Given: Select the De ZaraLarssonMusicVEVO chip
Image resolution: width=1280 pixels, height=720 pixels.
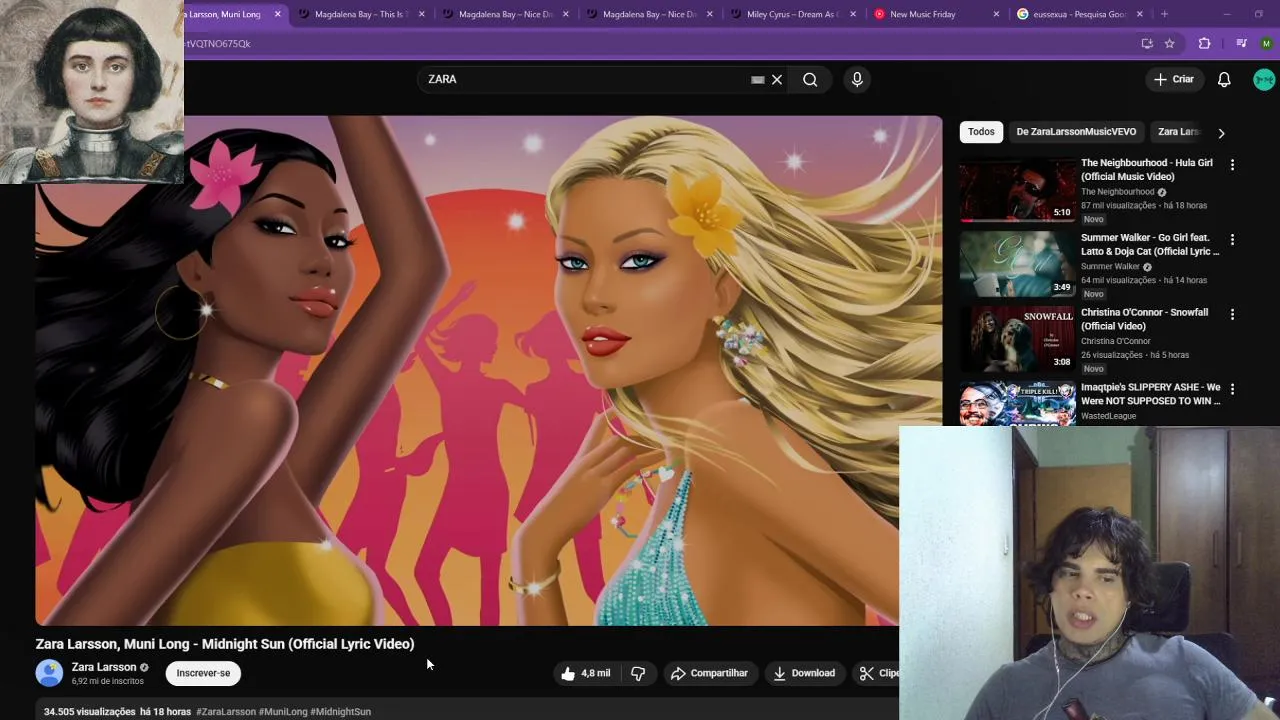Looking at the screenshot, I should pyautogui.click(x=1076, y=132).
